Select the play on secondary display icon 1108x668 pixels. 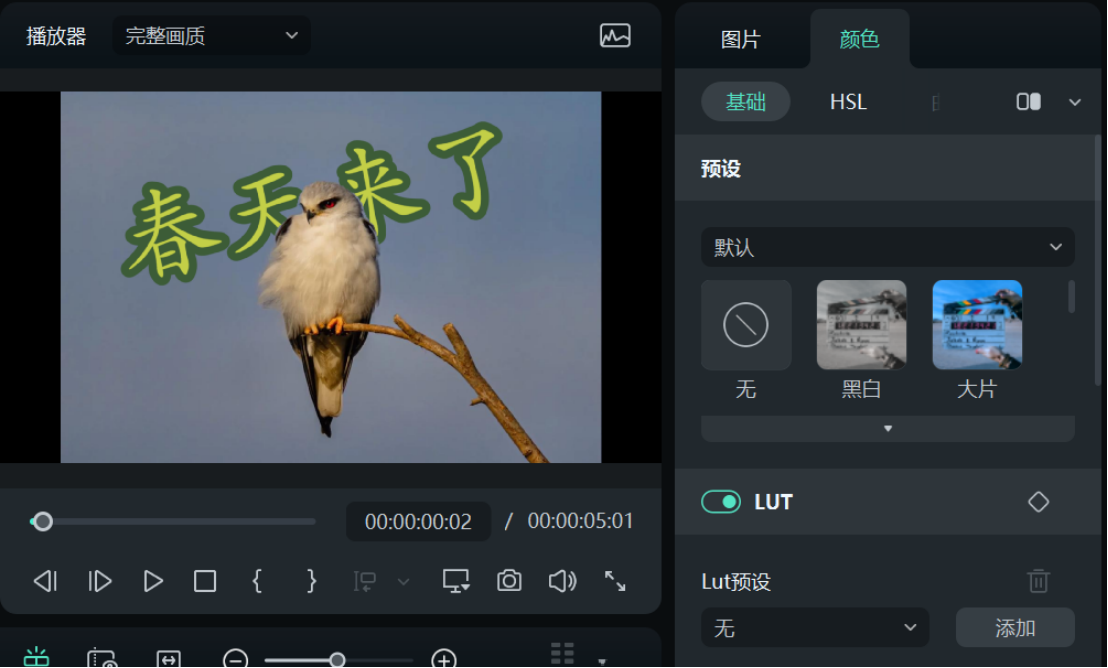coord(456,581)
